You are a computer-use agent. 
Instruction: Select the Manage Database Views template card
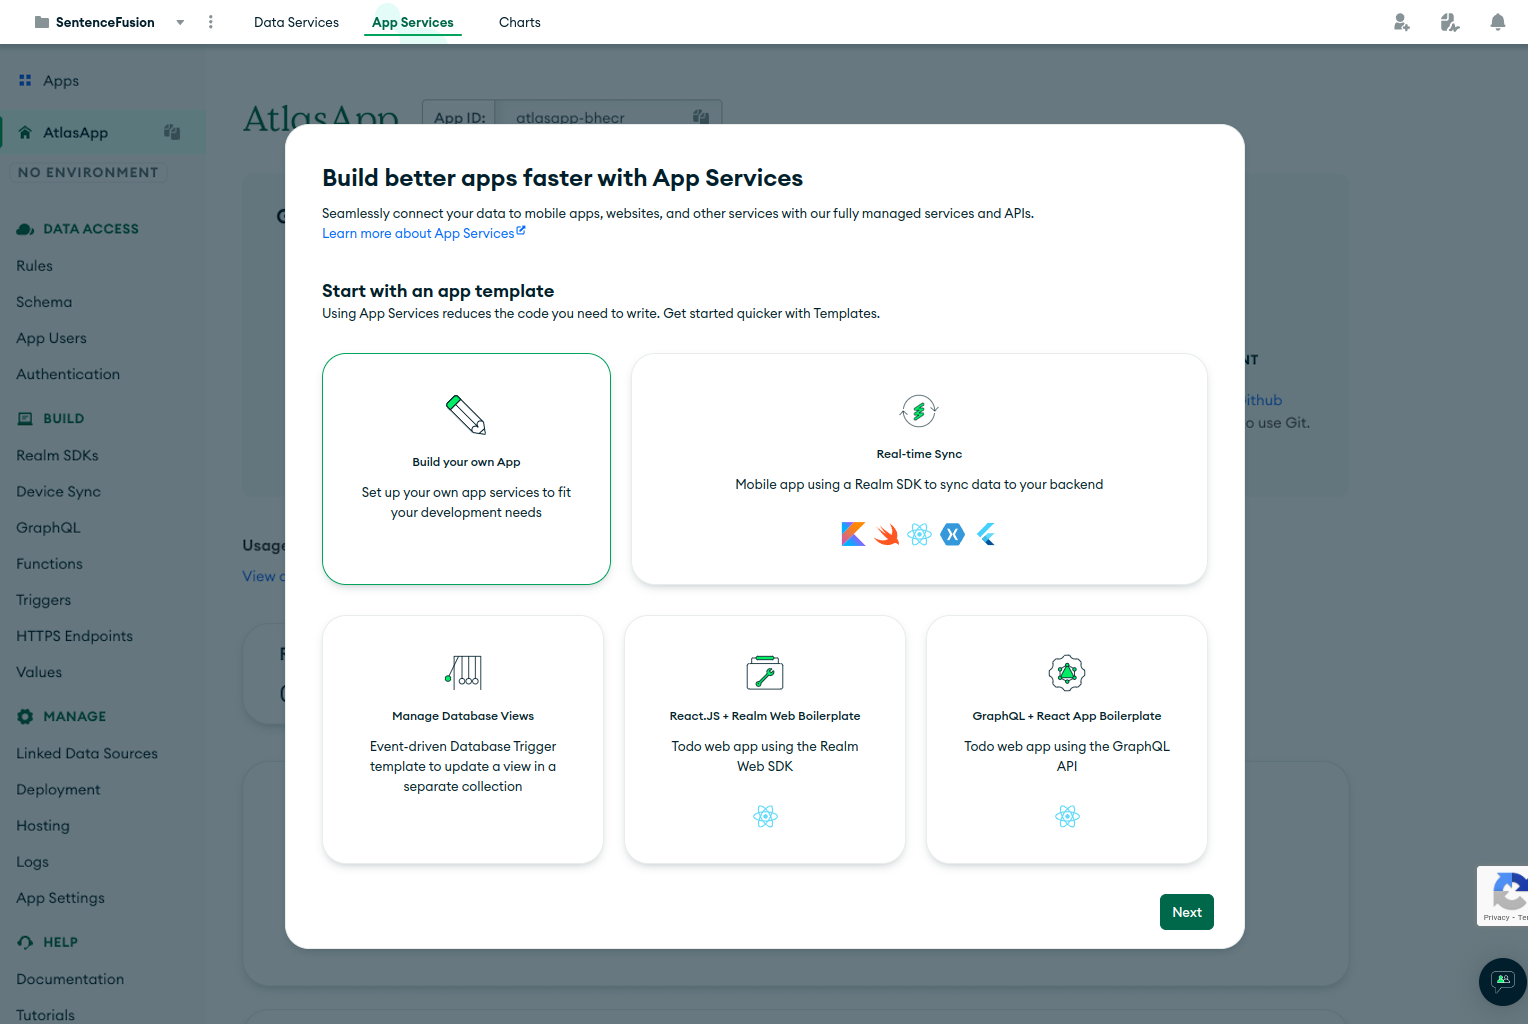click(x=463, y=739)
